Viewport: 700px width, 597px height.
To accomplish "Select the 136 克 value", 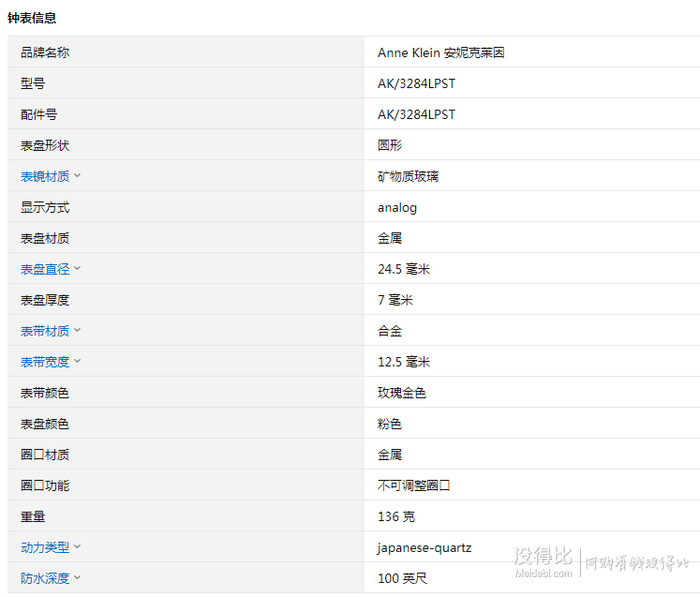I will pos(396,517).
